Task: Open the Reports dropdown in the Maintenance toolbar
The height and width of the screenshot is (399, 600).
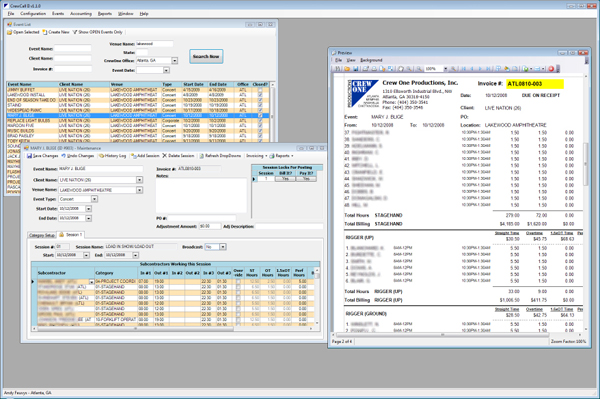Action: 282,156
